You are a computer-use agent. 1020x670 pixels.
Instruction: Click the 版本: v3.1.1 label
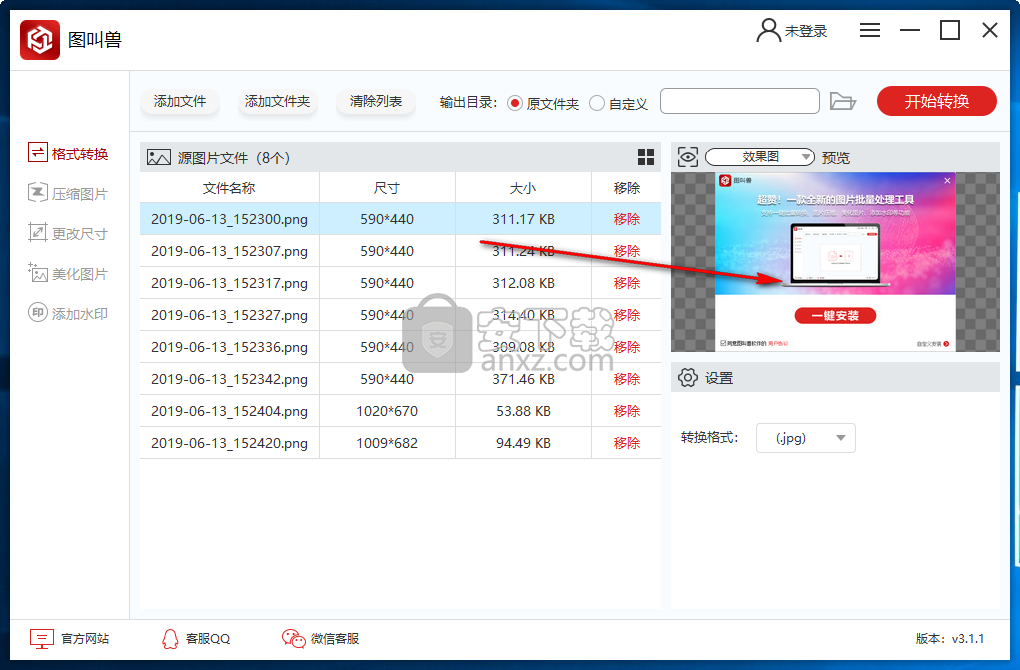tap(950, 639)
